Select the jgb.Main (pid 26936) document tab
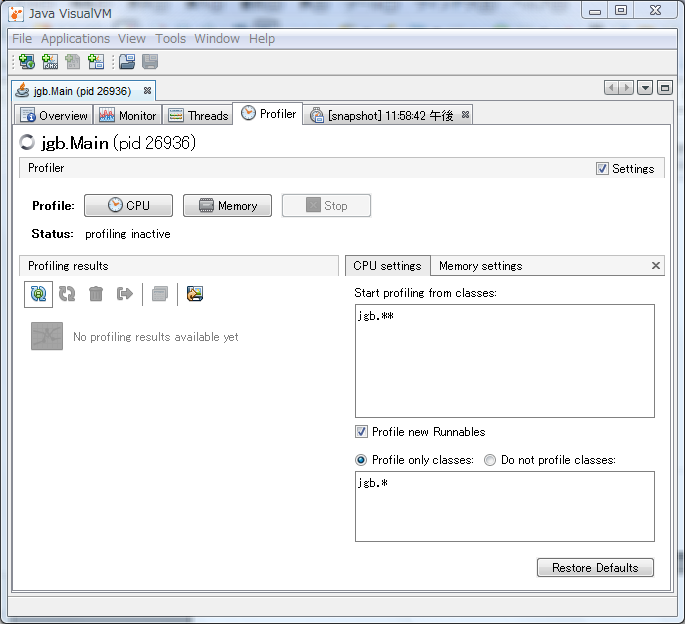 82,91
